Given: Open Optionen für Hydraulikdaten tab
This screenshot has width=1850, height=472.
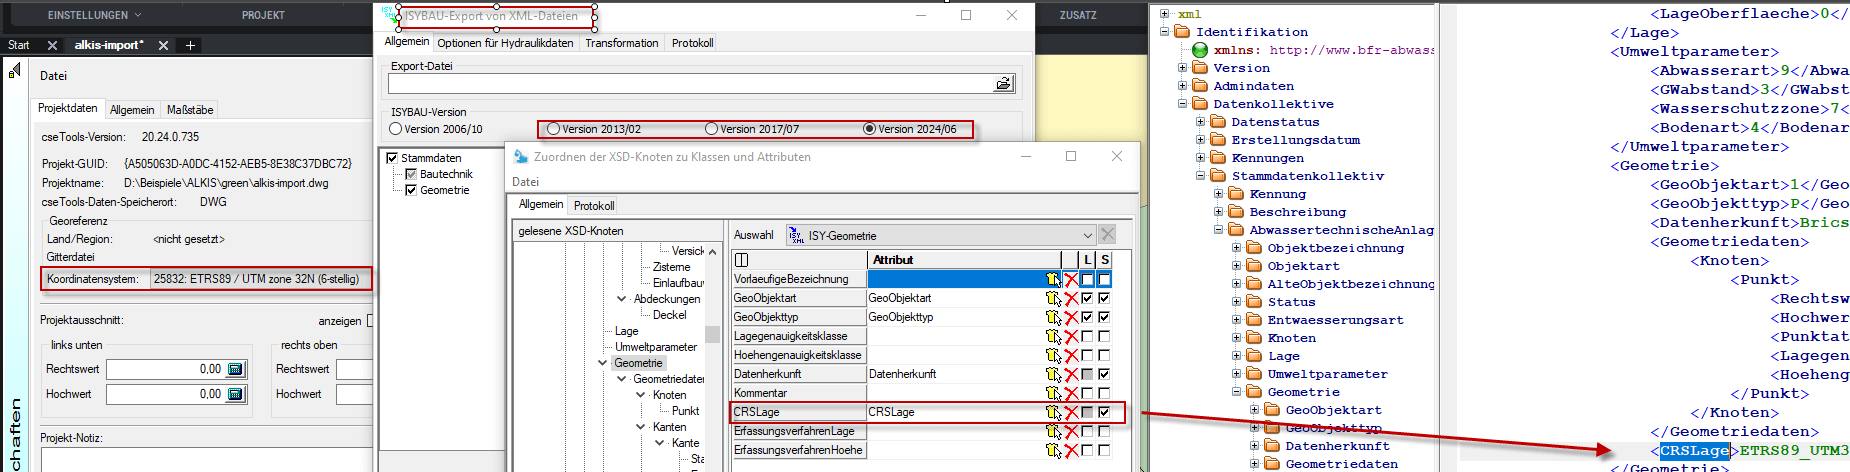Looking at the screenshot, I should (x=505, y=43).
